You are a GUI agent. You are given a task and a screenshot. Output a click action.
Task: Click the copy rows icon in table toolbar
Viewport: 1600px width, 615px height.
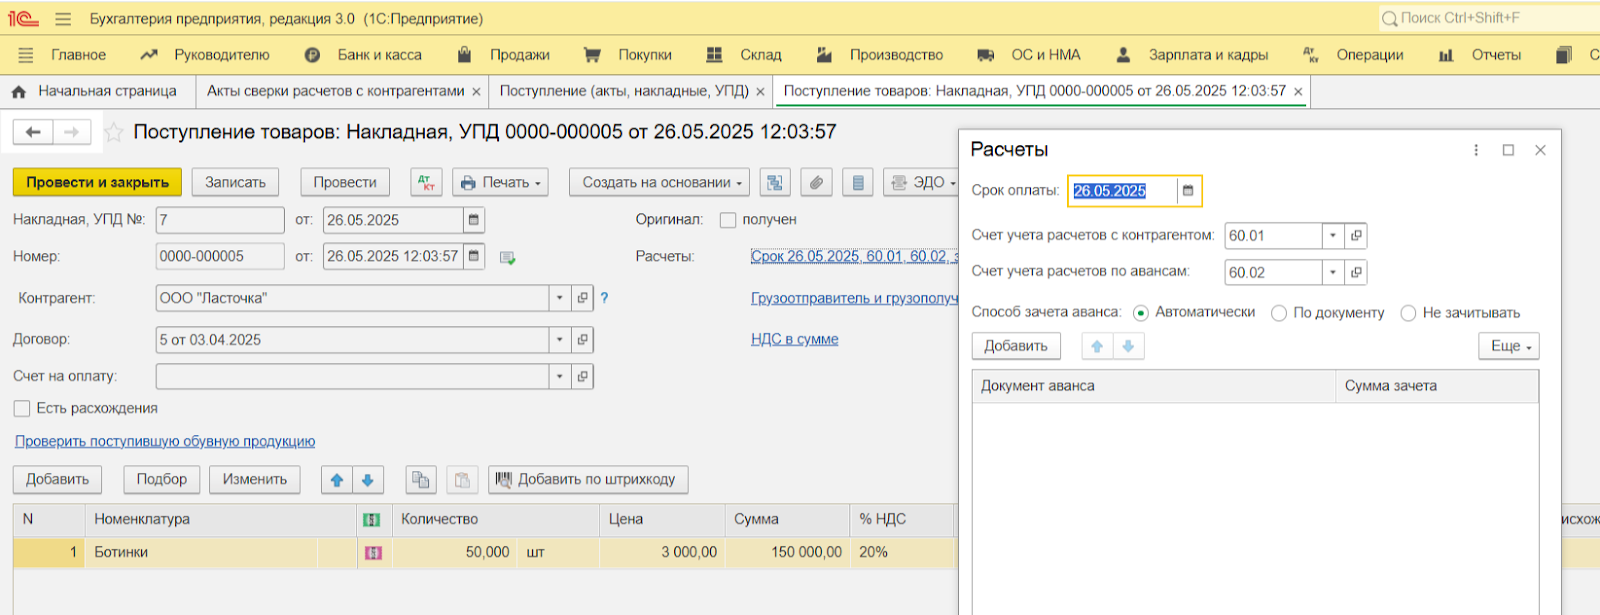point(421,480)
